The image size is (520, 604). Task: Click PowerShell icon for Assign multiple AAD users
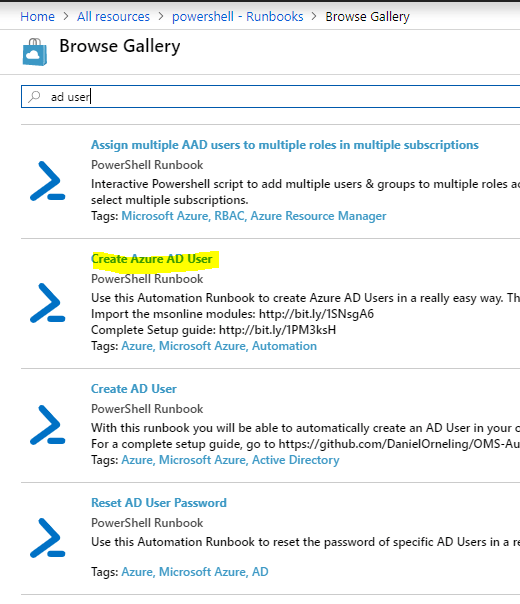click(x=47, y=181)
